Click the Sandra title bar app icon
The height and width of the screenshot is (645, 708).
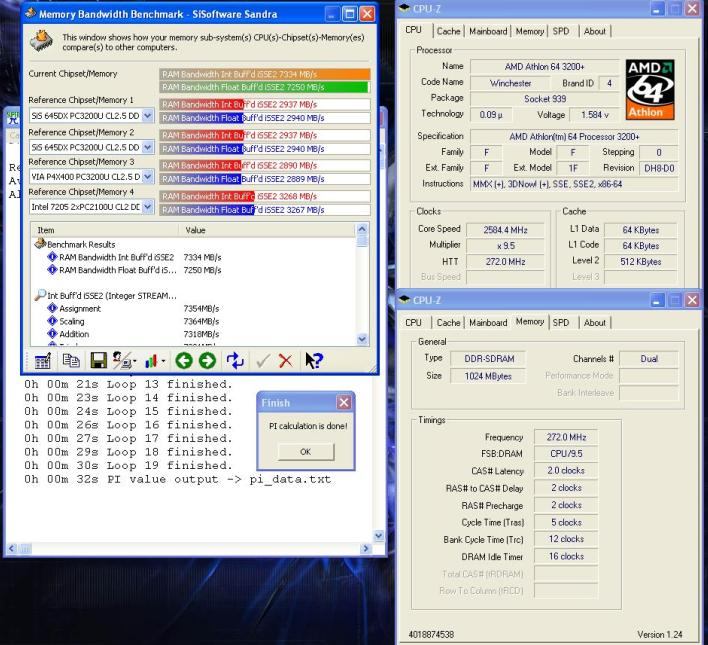(x=31, y=14)
